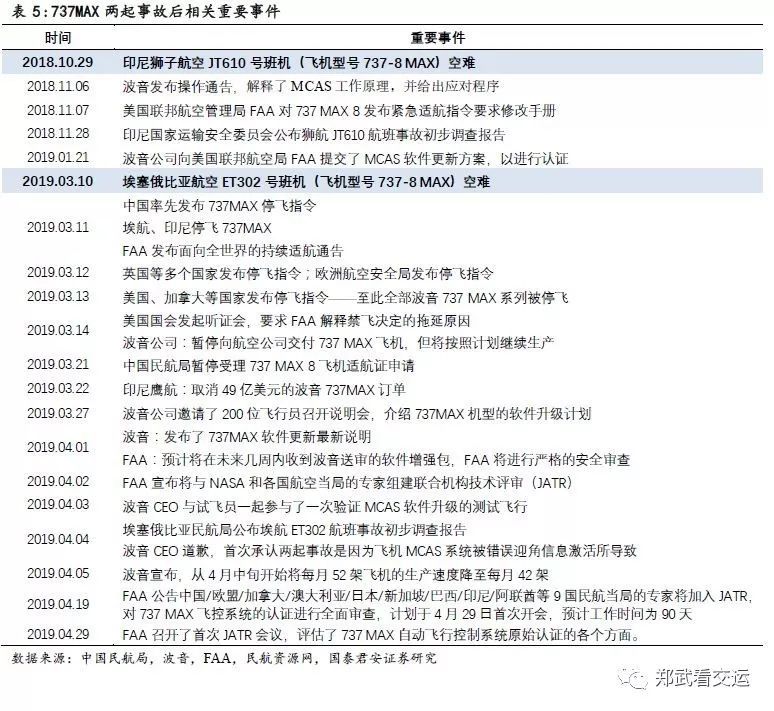Select the date 2018.11.06

tap(58, 86)
